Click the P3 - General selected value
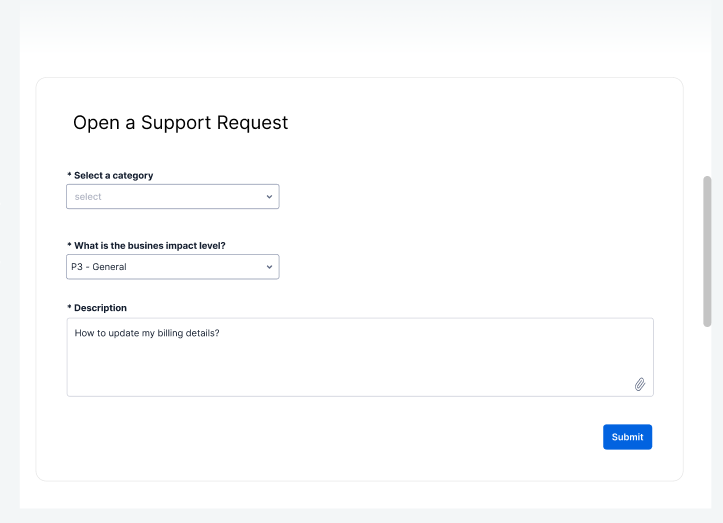Screen dimensions: 723x523 99,267
